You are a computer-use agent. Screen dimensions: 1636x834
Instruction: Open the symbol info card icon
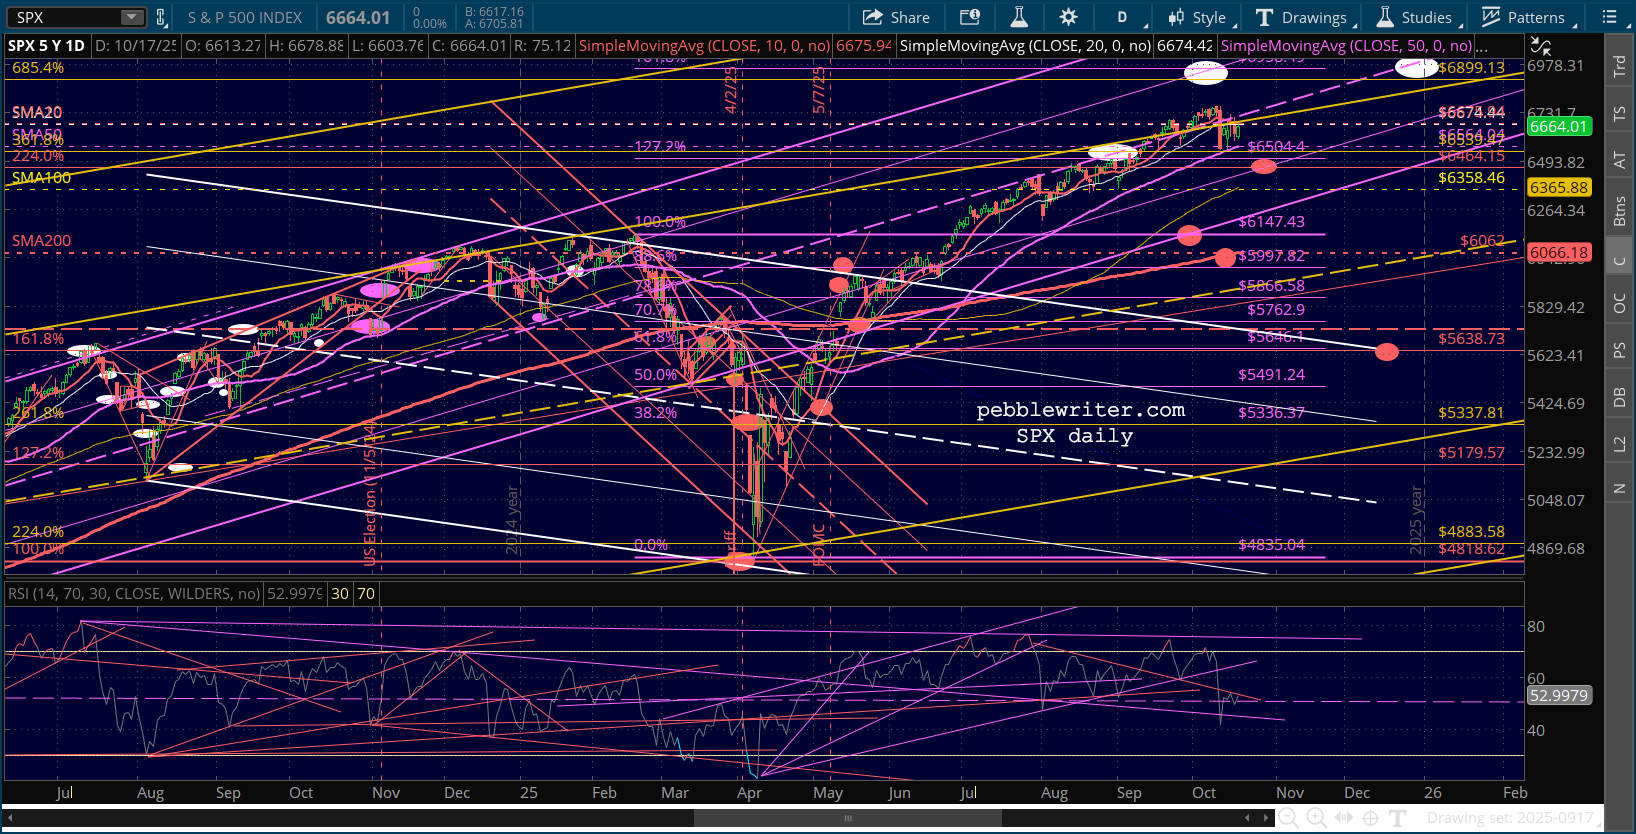[x=969, y=17]
